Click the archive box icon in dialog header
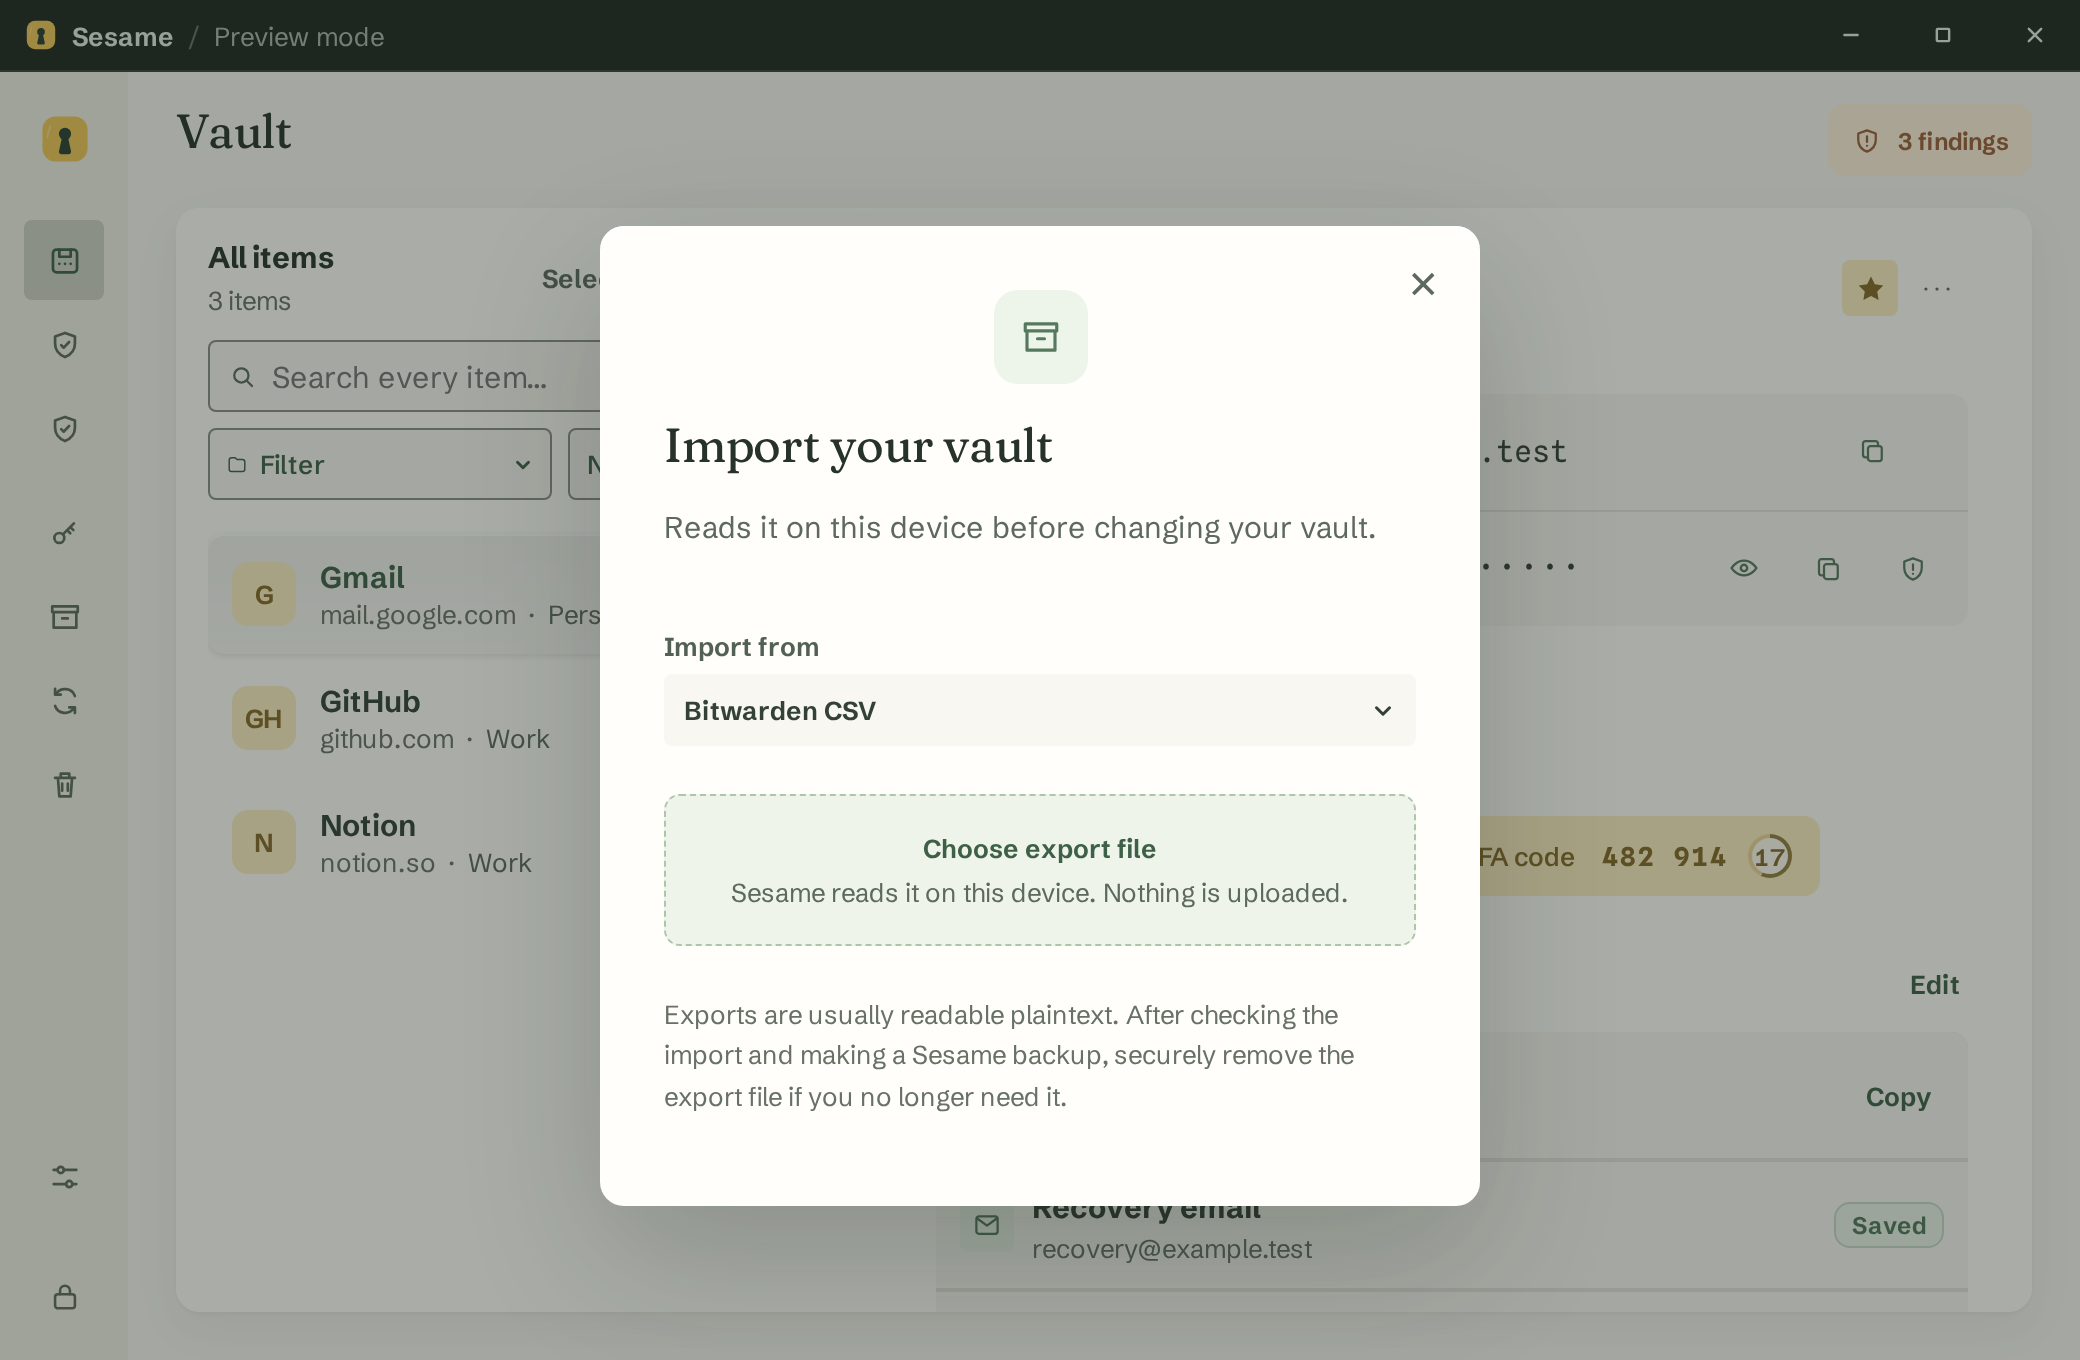Viewport: 2080px width, 1360px height. coord(1041,337)
